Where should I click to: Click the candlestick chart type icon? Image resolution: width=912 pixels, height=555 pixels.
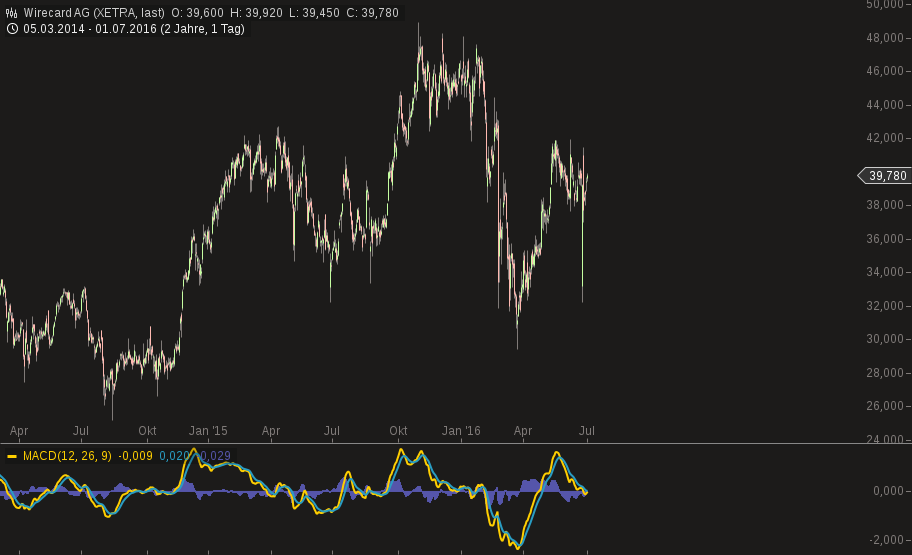[x=11, y=13]
